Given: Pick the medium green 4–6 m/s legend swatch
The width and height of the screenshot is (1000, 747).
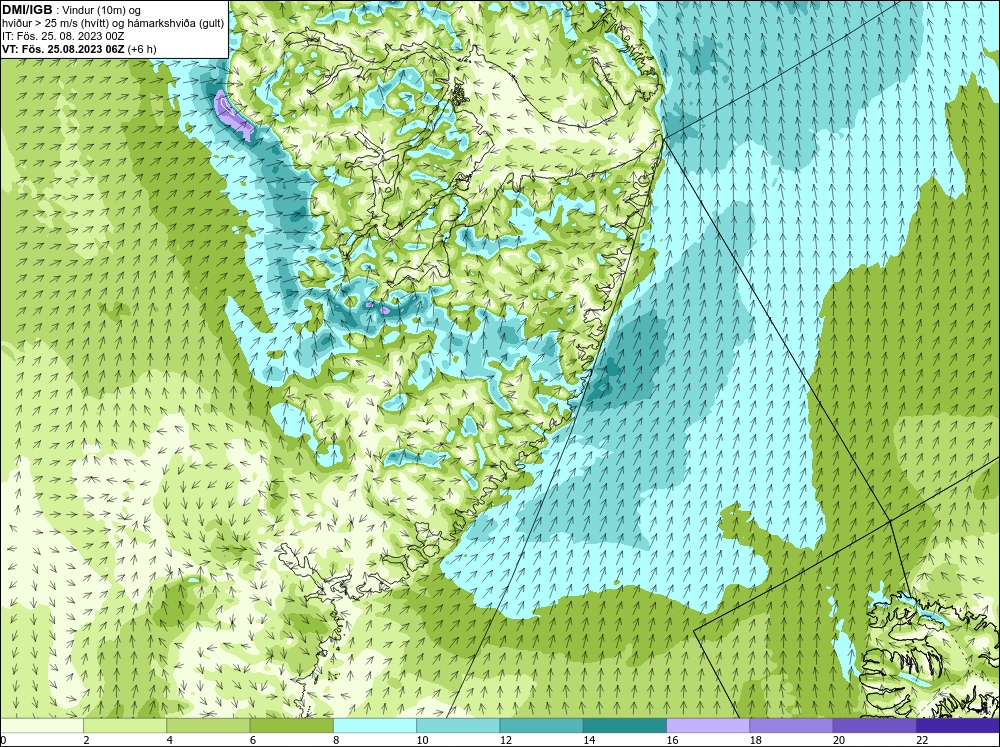Looking at the screenshot, I should click(209, 725).
